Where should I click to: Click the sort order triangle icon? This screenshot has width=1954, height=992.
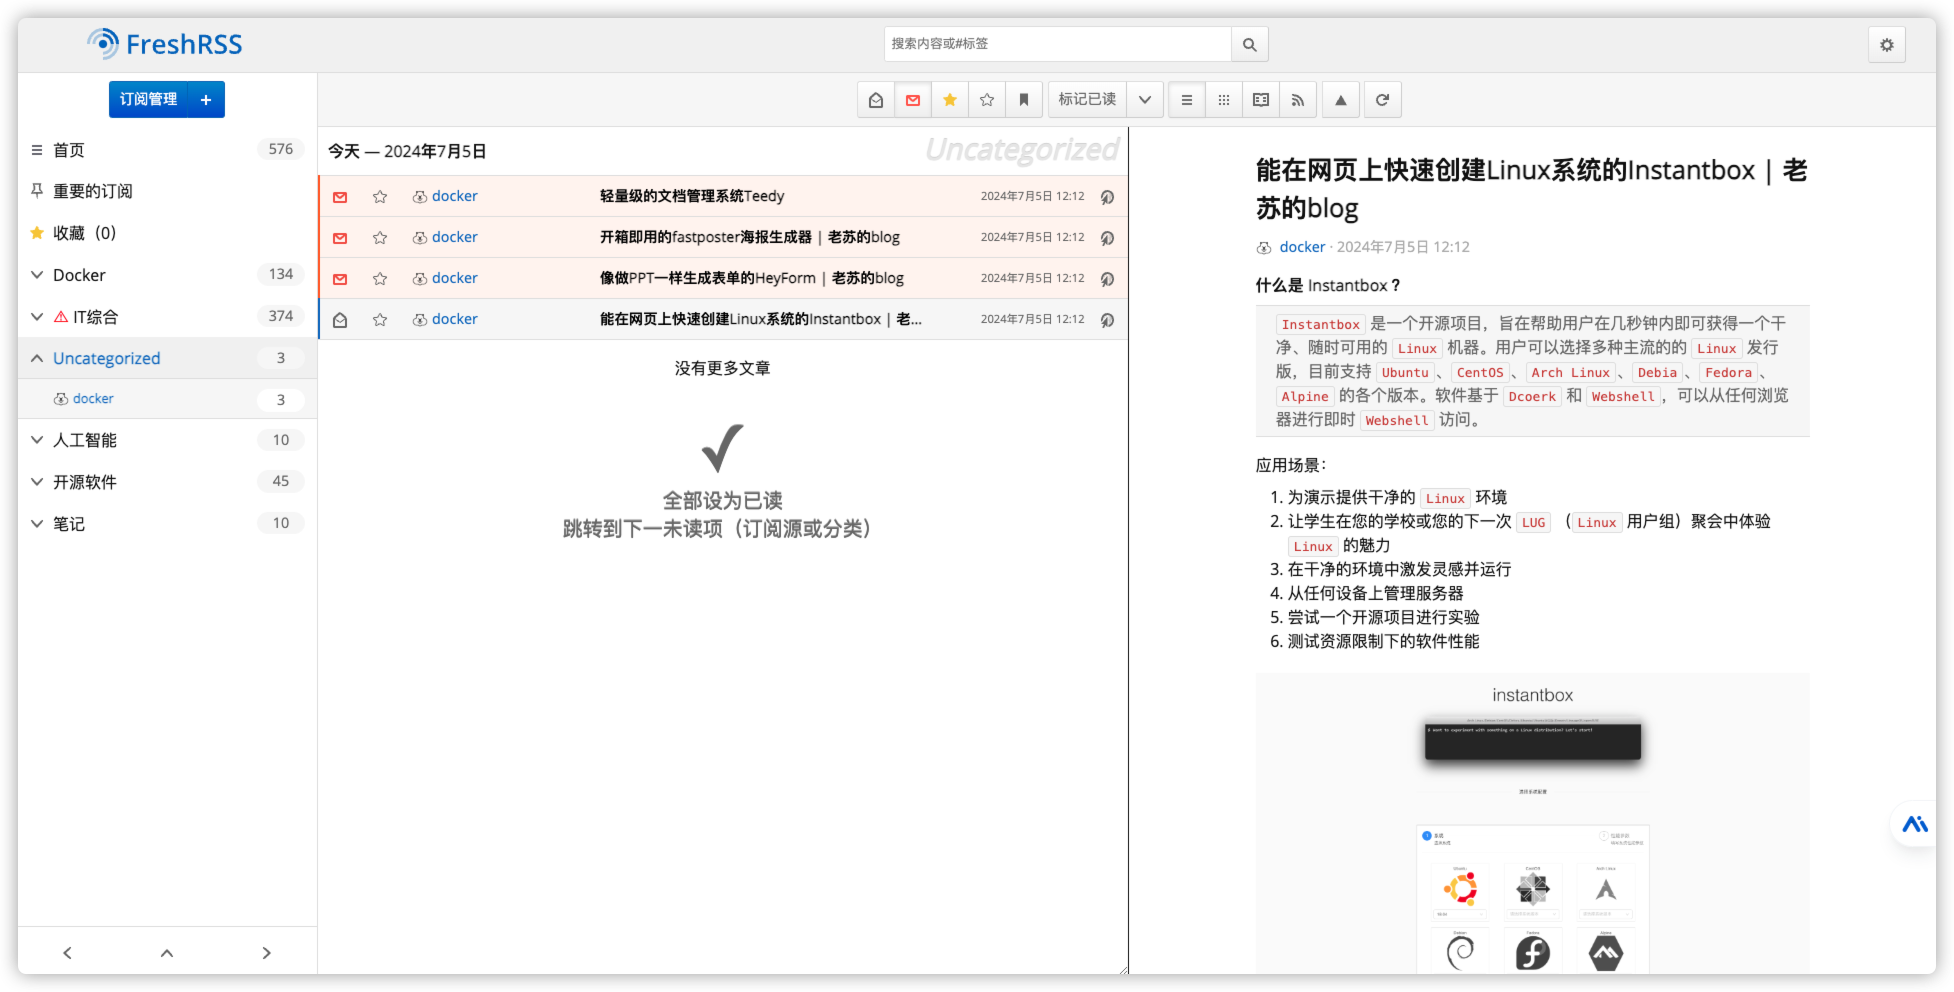(x=1340, y=99)
